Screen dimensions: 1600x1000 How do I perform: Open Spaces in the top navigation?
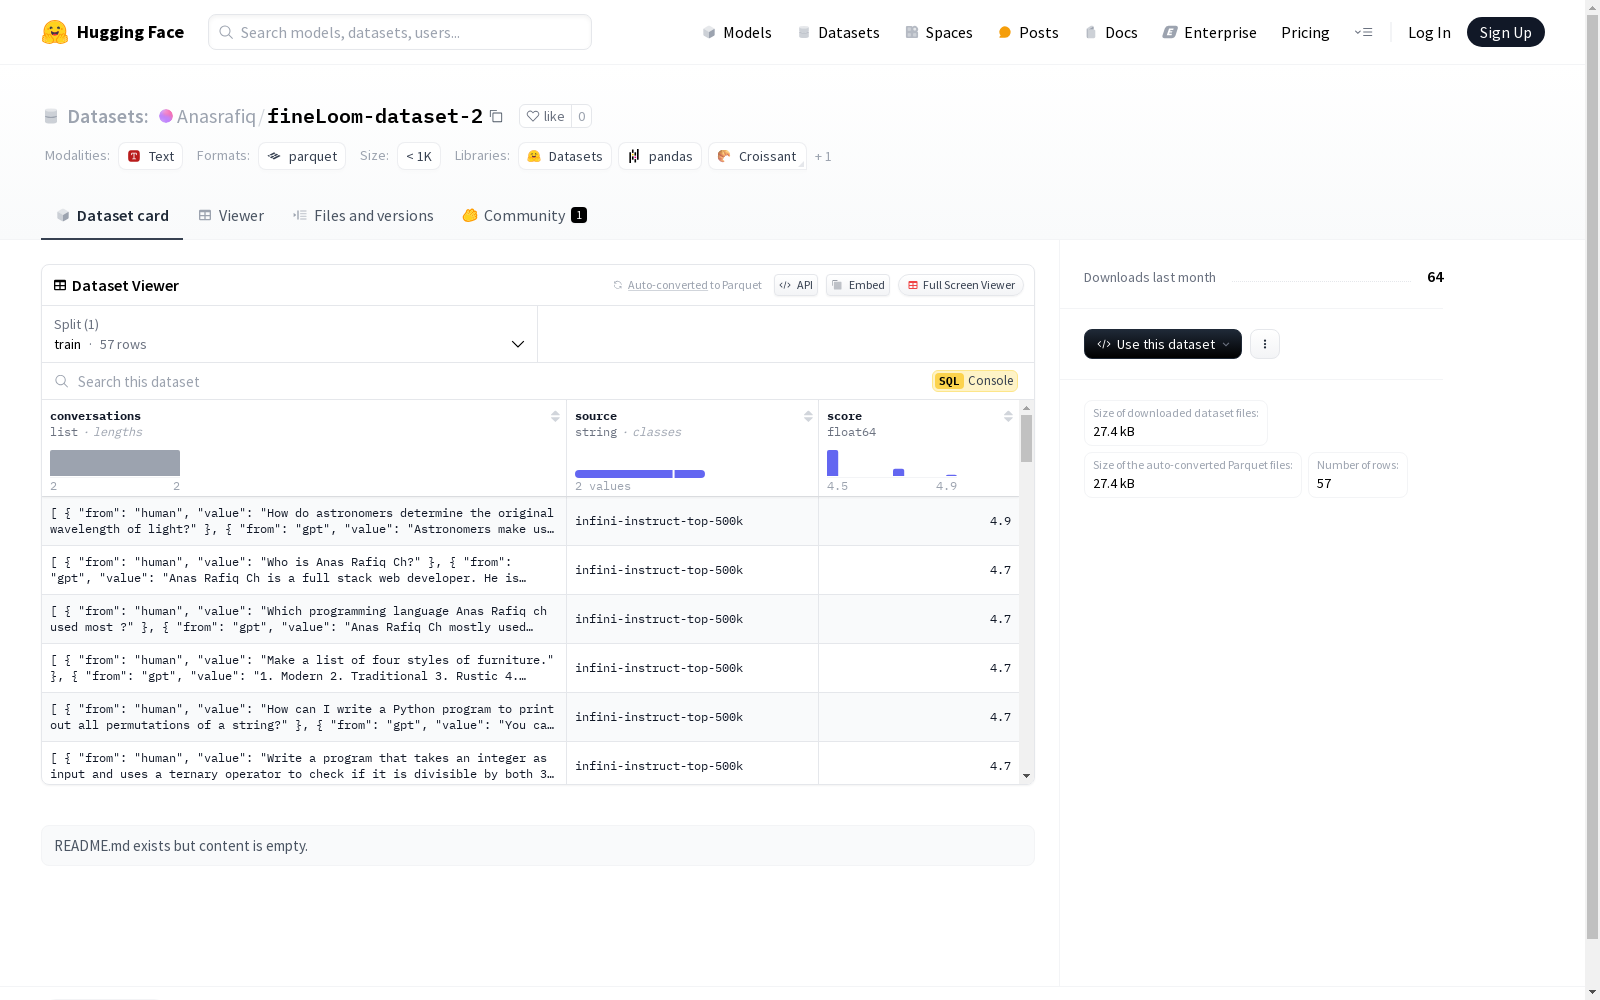coord(938,32)
